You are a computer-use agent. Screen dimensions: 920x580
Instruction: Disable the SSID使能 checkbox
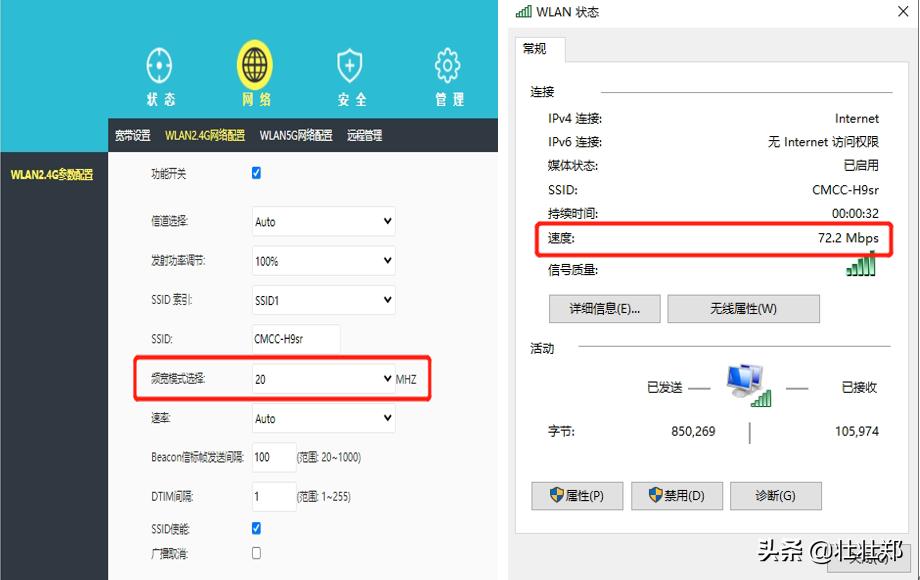(x=256, y=528)
